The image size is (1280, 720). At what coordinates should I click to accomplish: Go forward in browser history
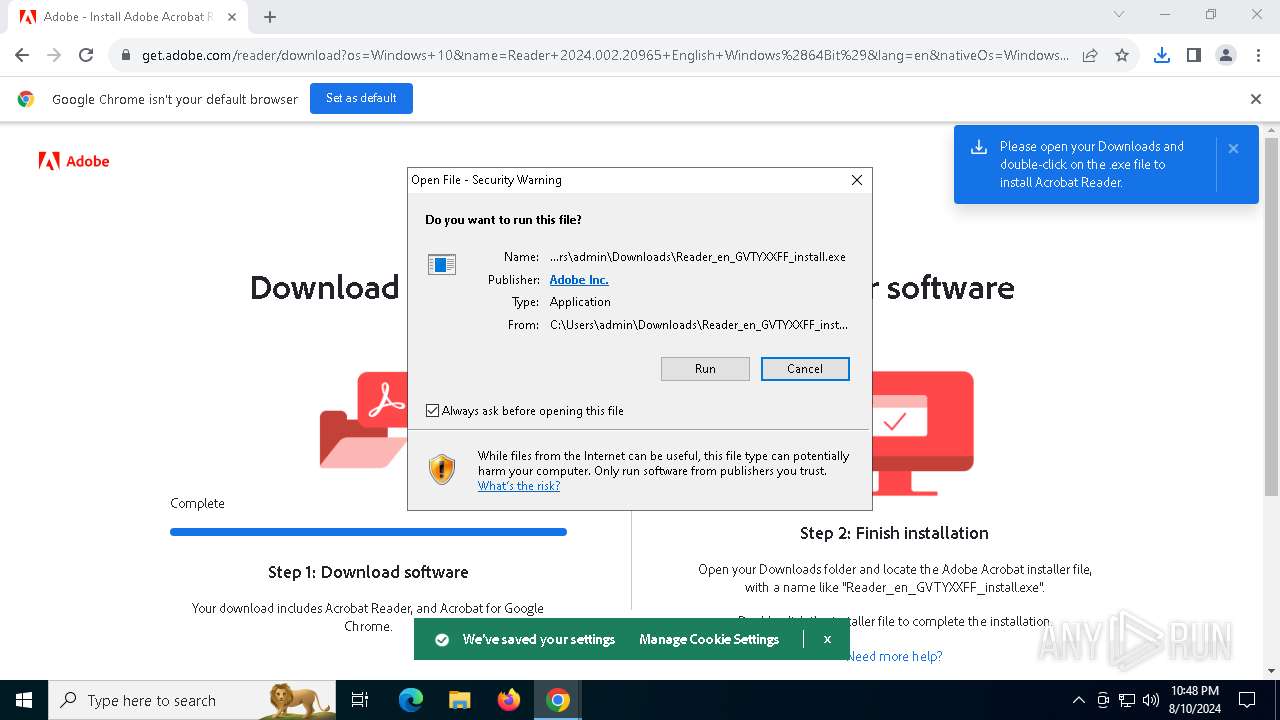[x=54, y=55]
